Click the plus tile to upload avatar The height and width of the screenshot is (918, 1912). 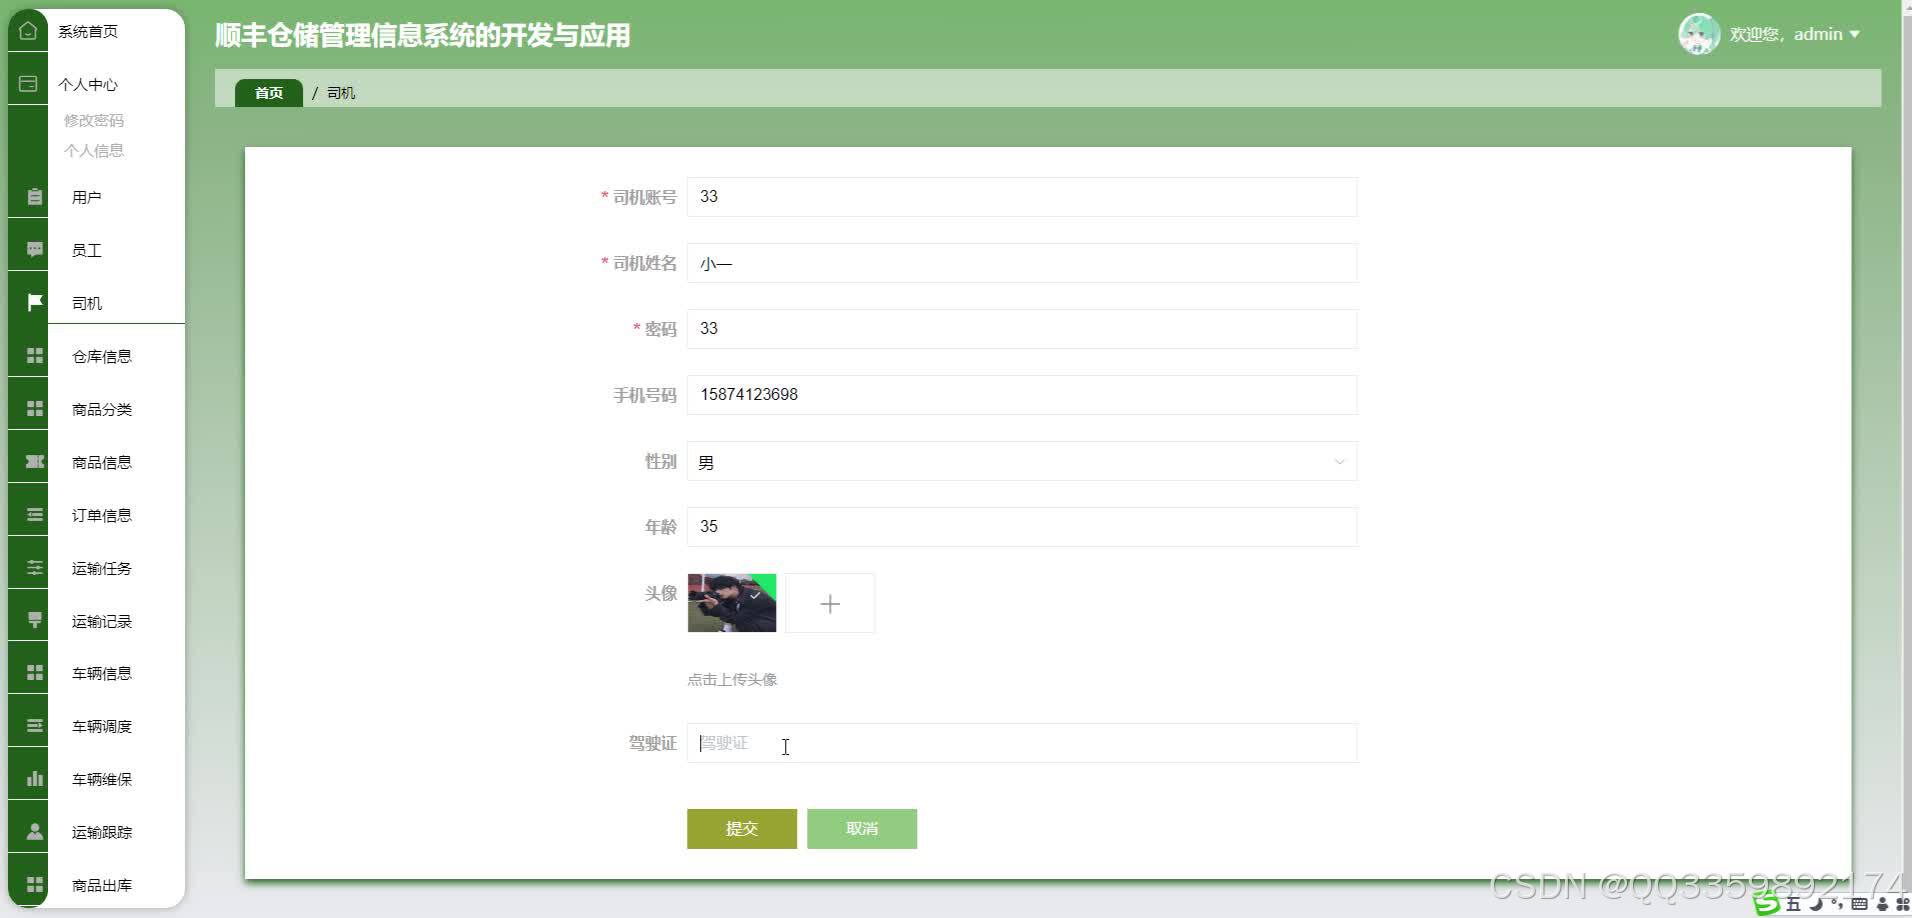tap(830, 603)
